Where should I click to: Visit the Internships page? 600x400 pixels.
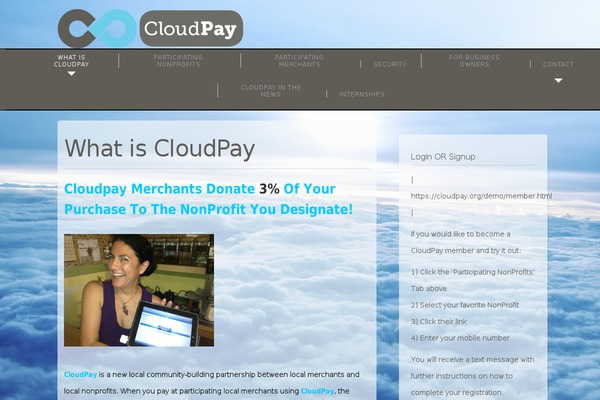(x=362, y=94)
